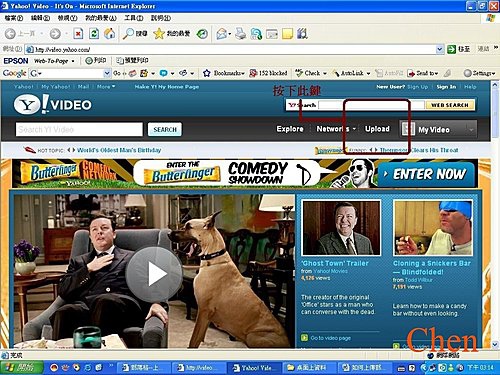This screenshot has width=500, height=375.
Task: Open the File menu
Action: click(x=14, y=18)
